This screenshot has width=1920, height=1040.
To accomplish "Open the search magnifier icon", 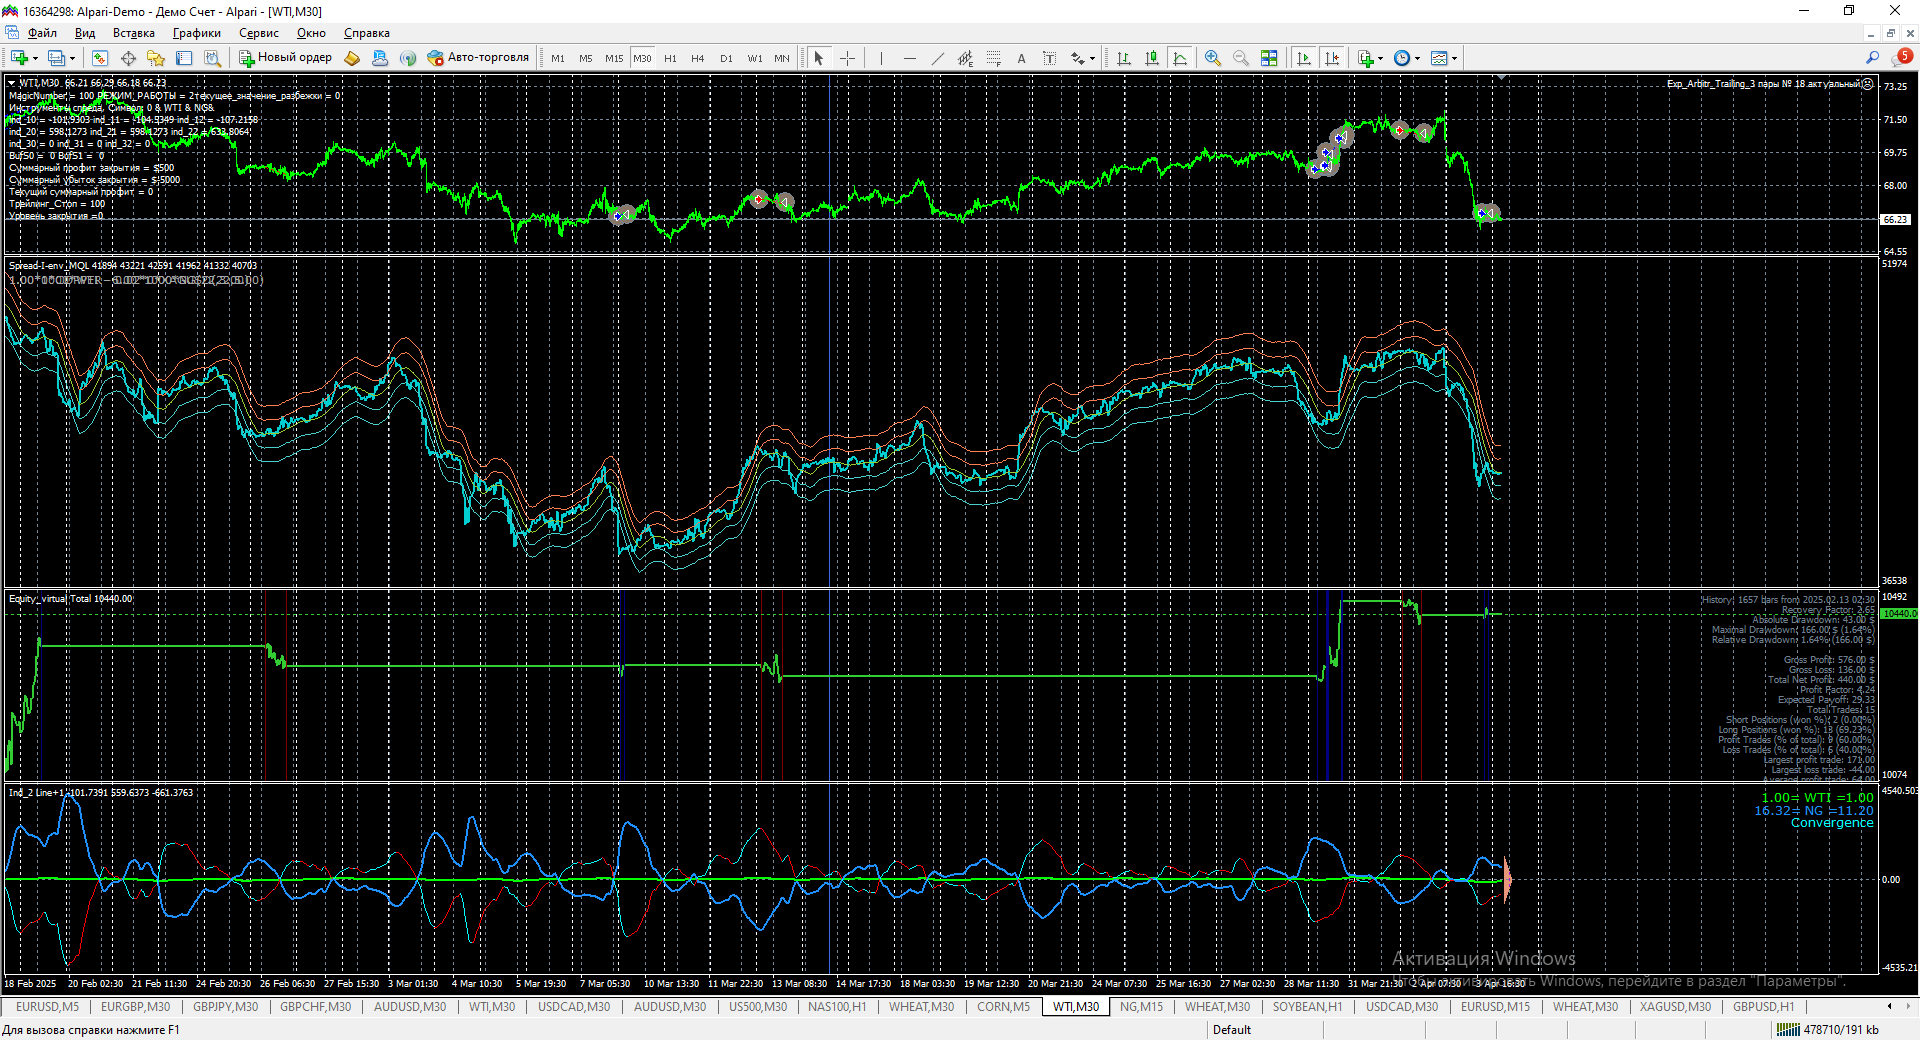I will [x=1872, y=58].
